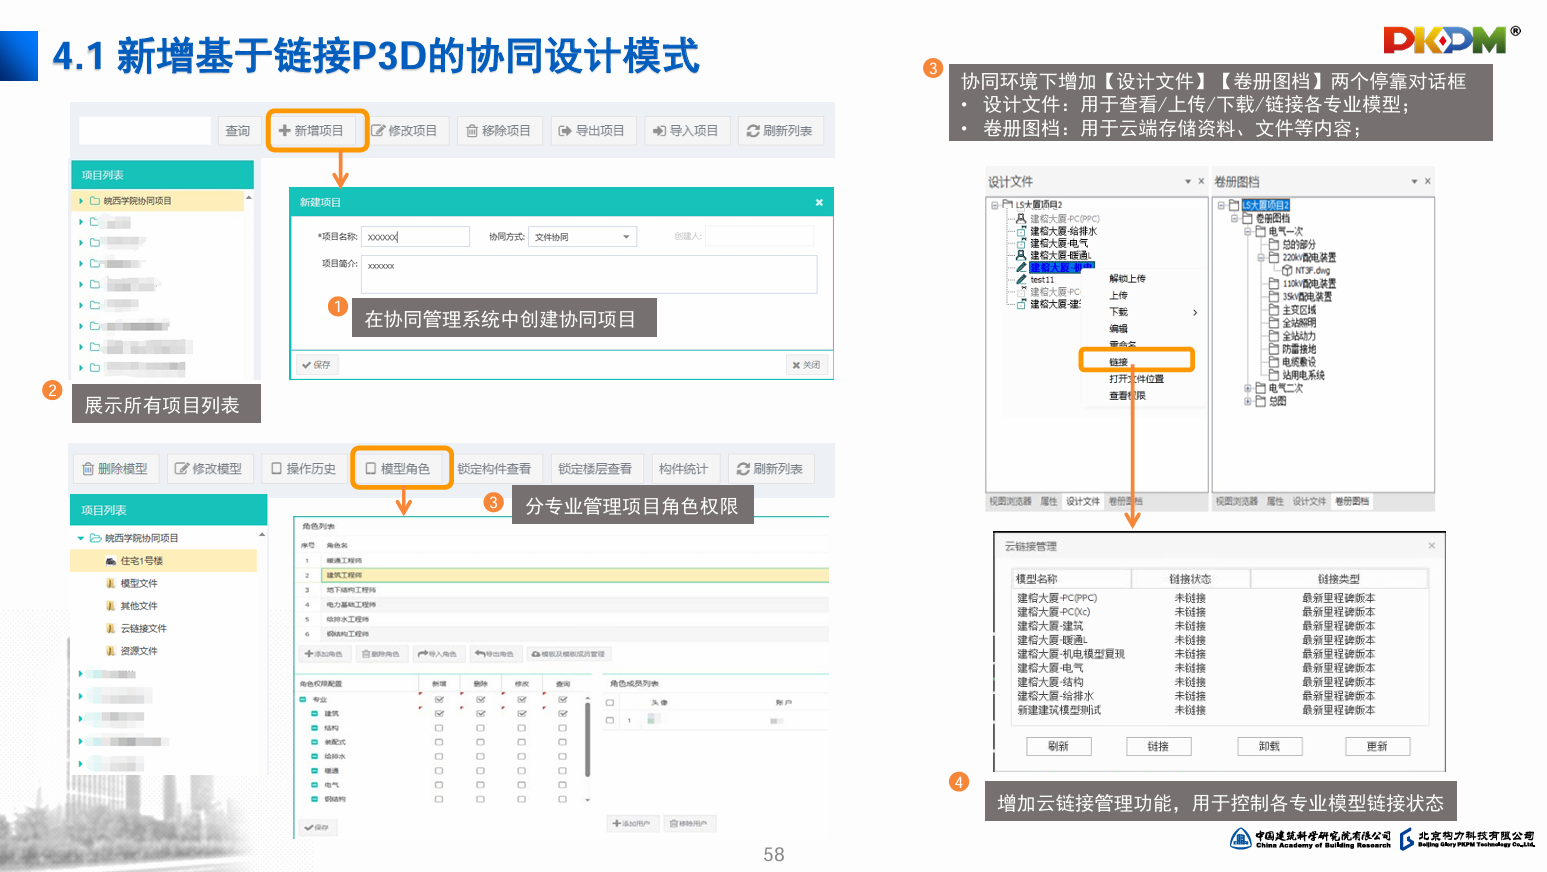
Task: Click 刷新 in the 云链接管理 dialog
Action: [1059, 746]
